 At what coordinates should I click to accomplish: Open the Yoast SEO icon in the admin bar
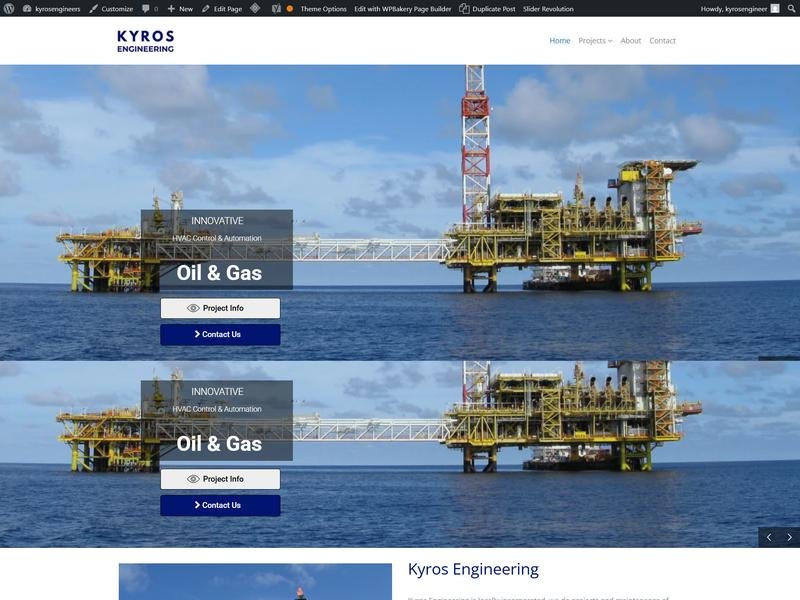(276, 9)
